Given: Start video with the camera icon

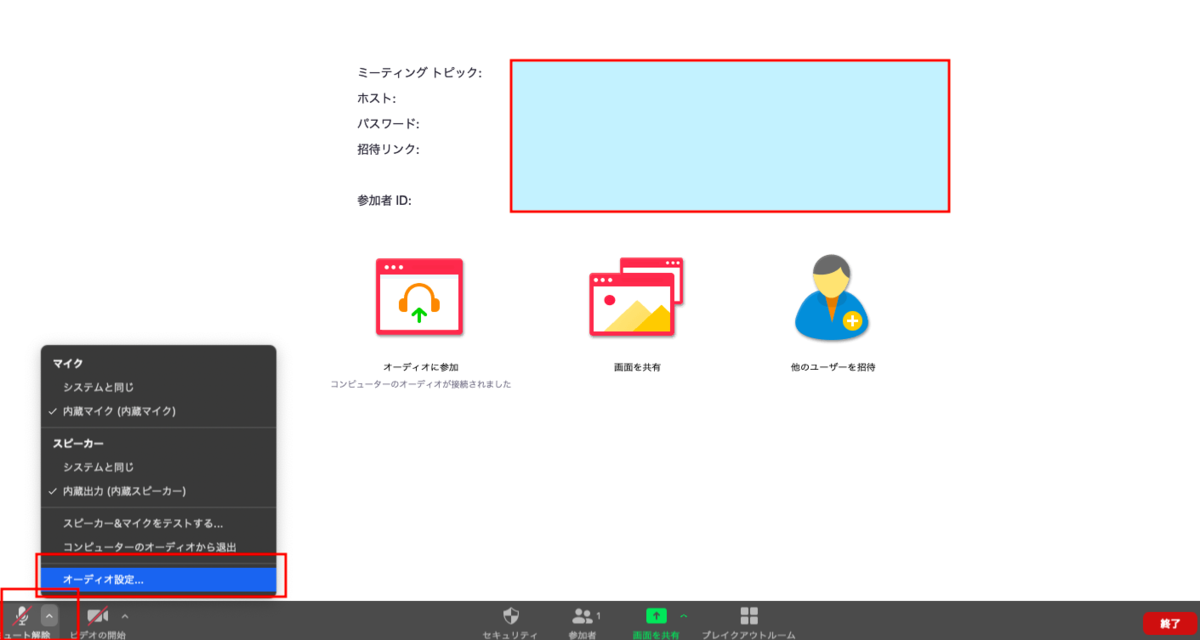Looking at the screenshot, I should pos(97,616).
